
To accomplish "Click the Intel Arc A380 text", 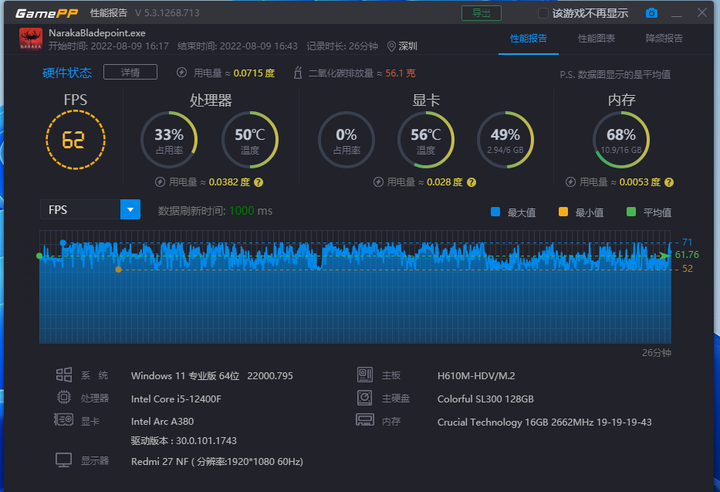I will coord(162,421).
